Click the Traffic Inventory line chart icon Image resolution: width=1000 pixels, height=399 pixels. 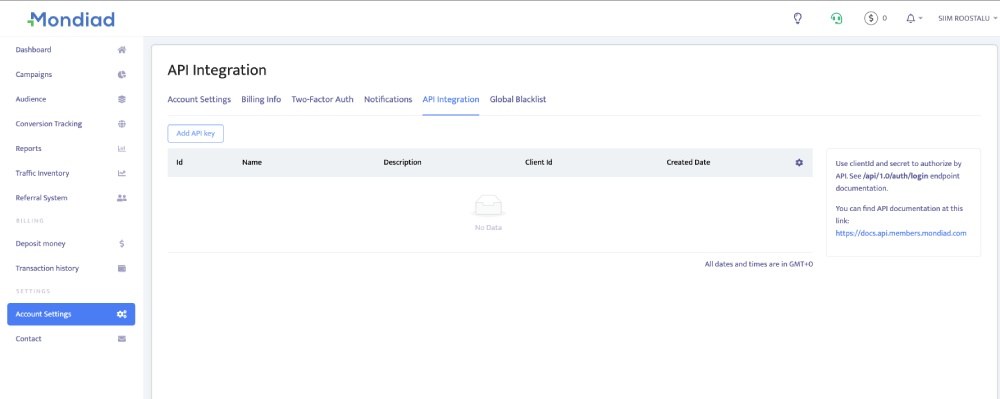coord(122,173)
